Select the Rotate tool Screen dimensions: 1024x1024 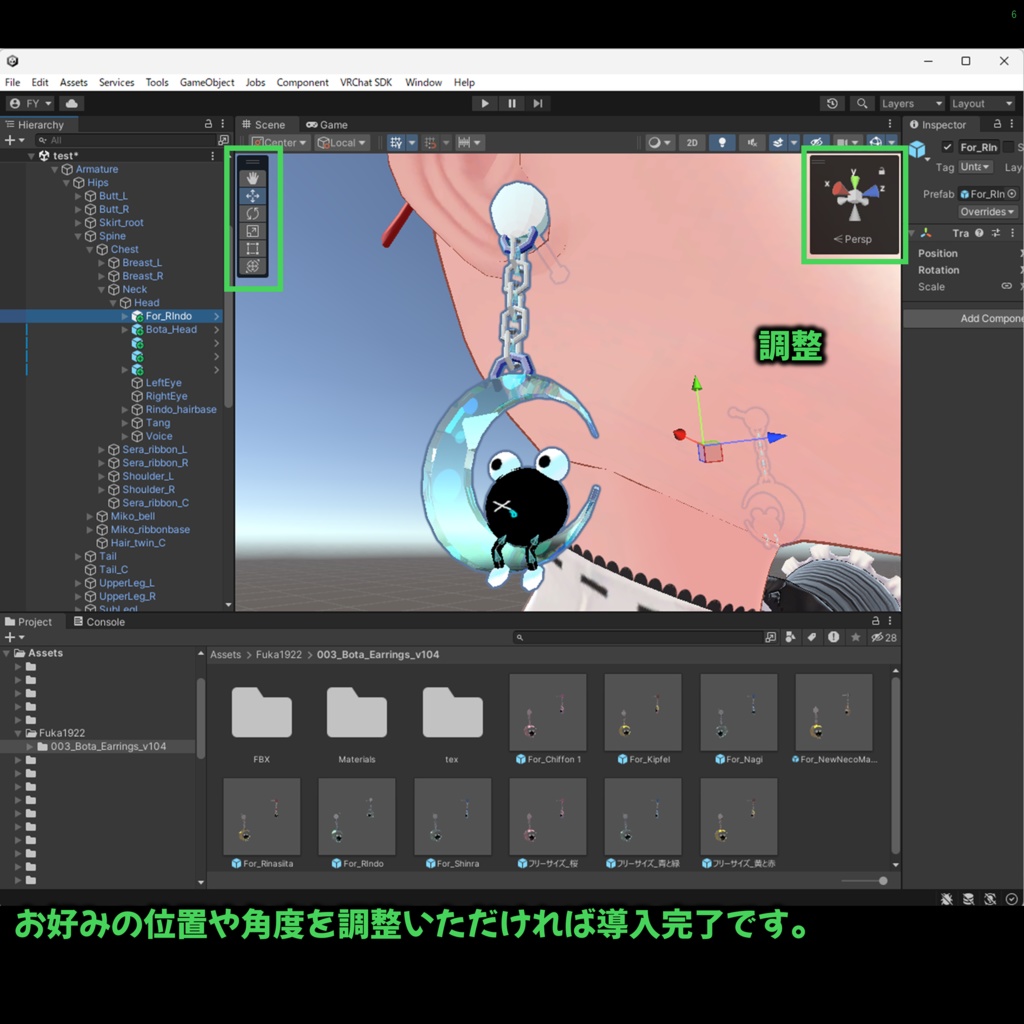pyautogui.click(x=253, y=213)
